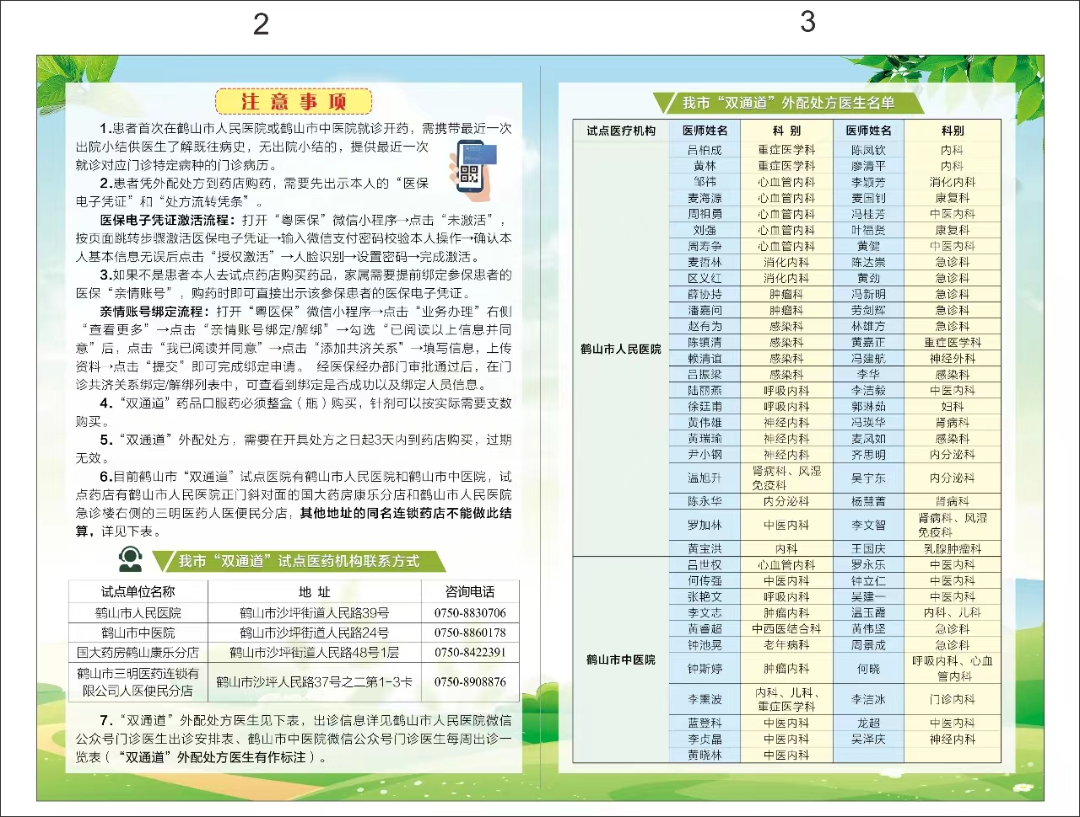
Task: Click the green arrow beside 联系方式 banner
Action: 161,560
